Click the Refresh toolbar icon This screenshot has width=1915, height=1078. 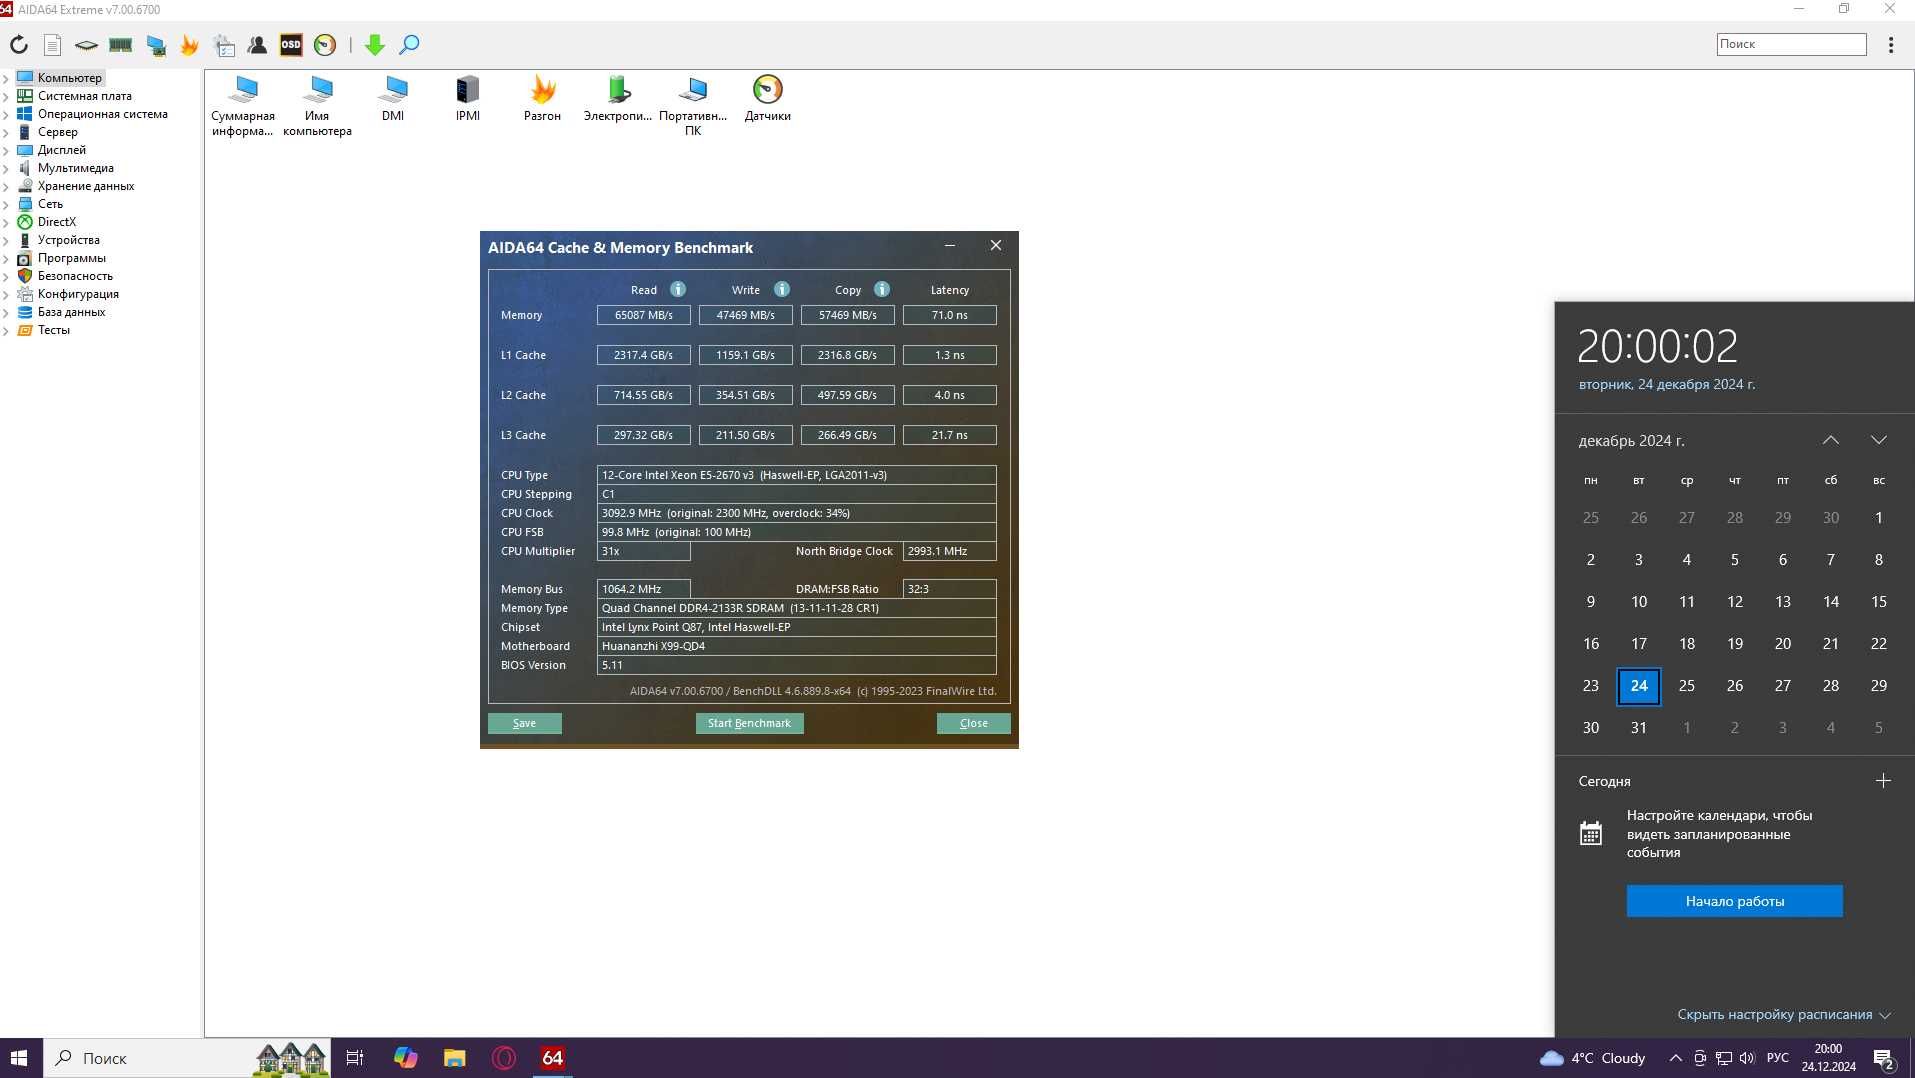19,45
